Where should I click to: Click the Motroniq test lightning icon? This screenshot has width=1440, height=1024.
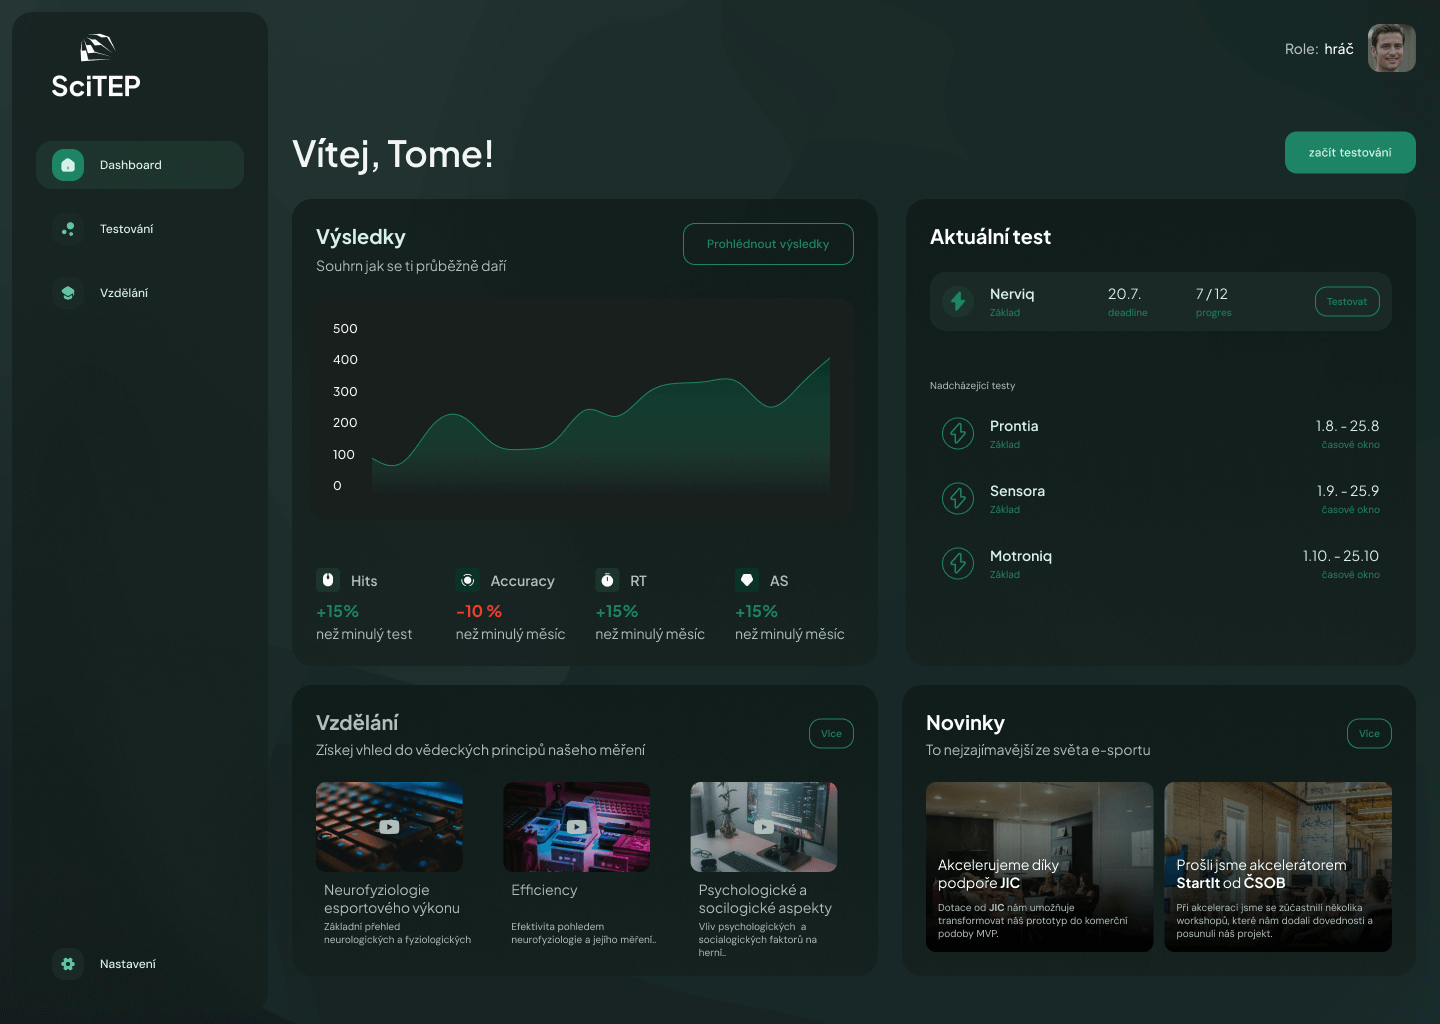click(958, 563)
